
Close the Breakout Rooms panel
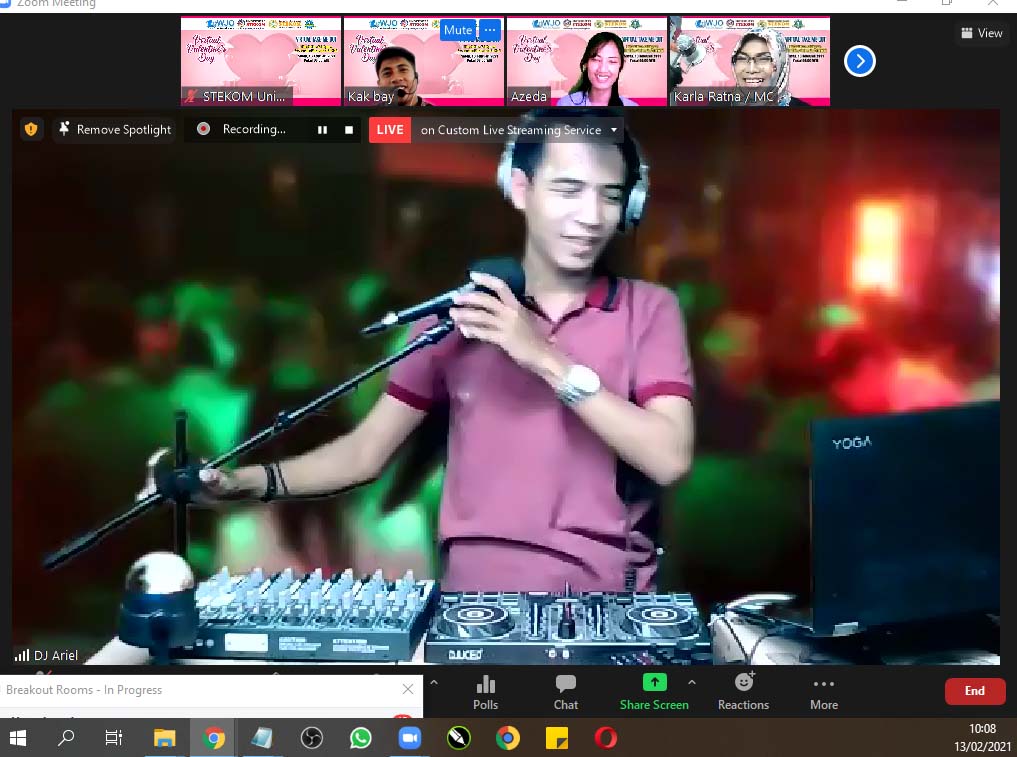coord(408,689)
